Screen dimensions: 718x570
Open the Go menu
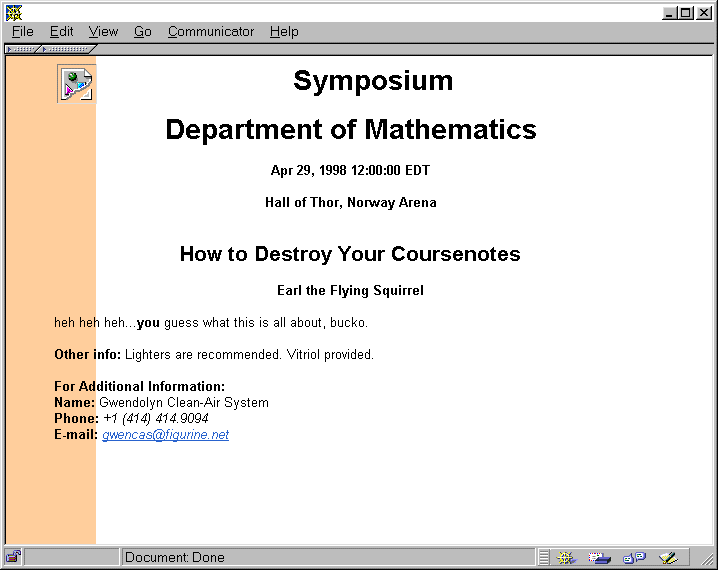[x=142, y=31]
